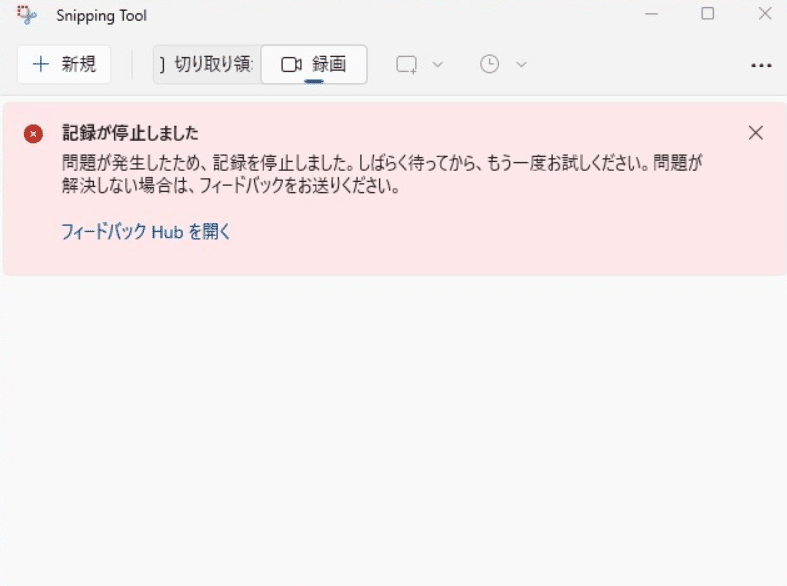
Task: Click the red error icon in banner
Action: (x=33, y=134)
